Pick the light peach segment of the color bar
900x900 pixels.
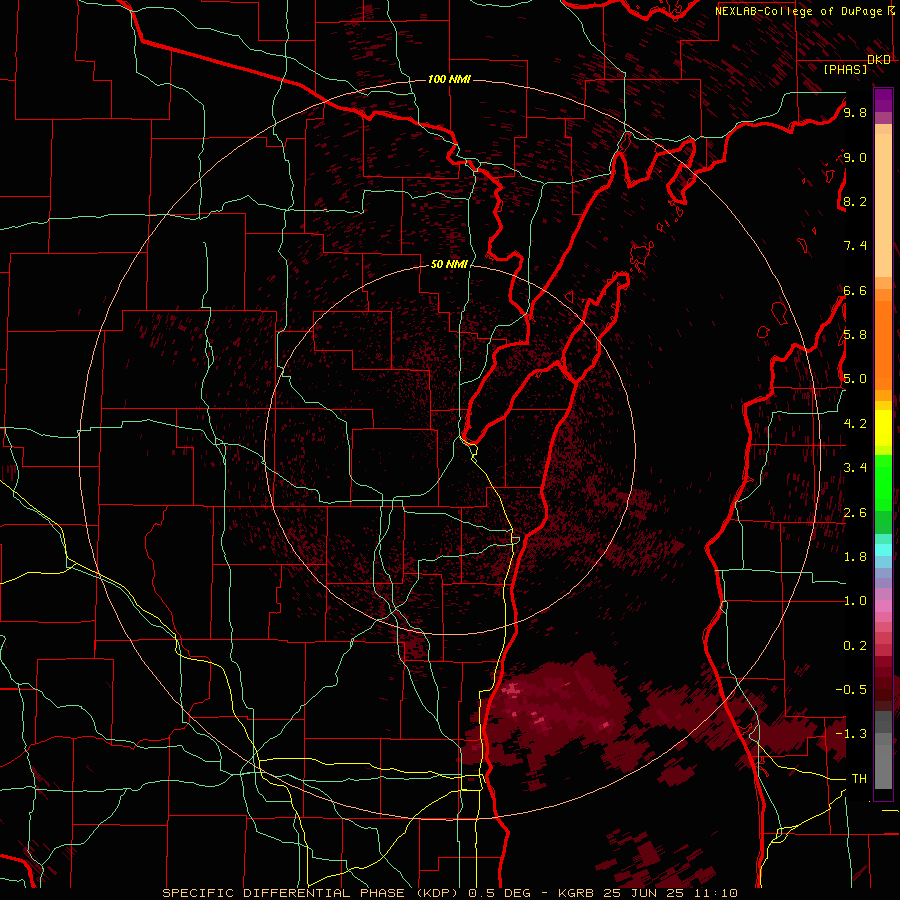(x=883, y=205)
